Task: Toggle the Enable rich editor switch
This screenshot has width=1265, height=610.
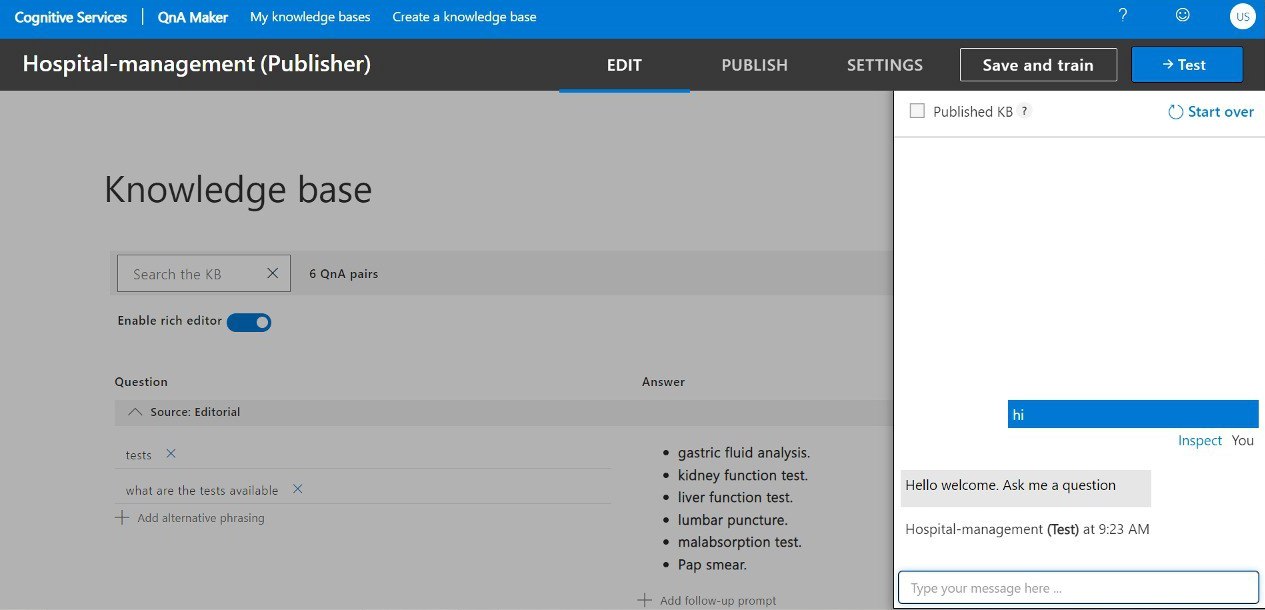Action: tap(249, 322)
